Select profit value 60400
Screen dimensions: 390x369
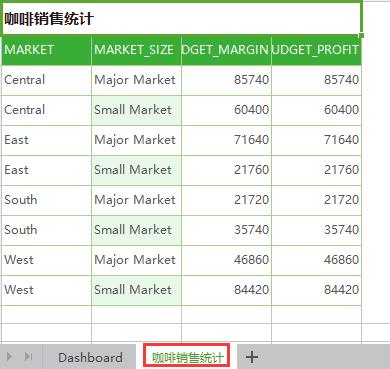(x=317, y=110)
